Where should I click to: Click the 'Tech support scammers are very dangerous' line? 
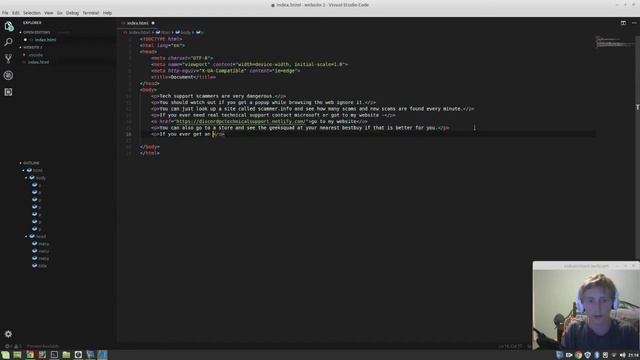click(218, 96)
